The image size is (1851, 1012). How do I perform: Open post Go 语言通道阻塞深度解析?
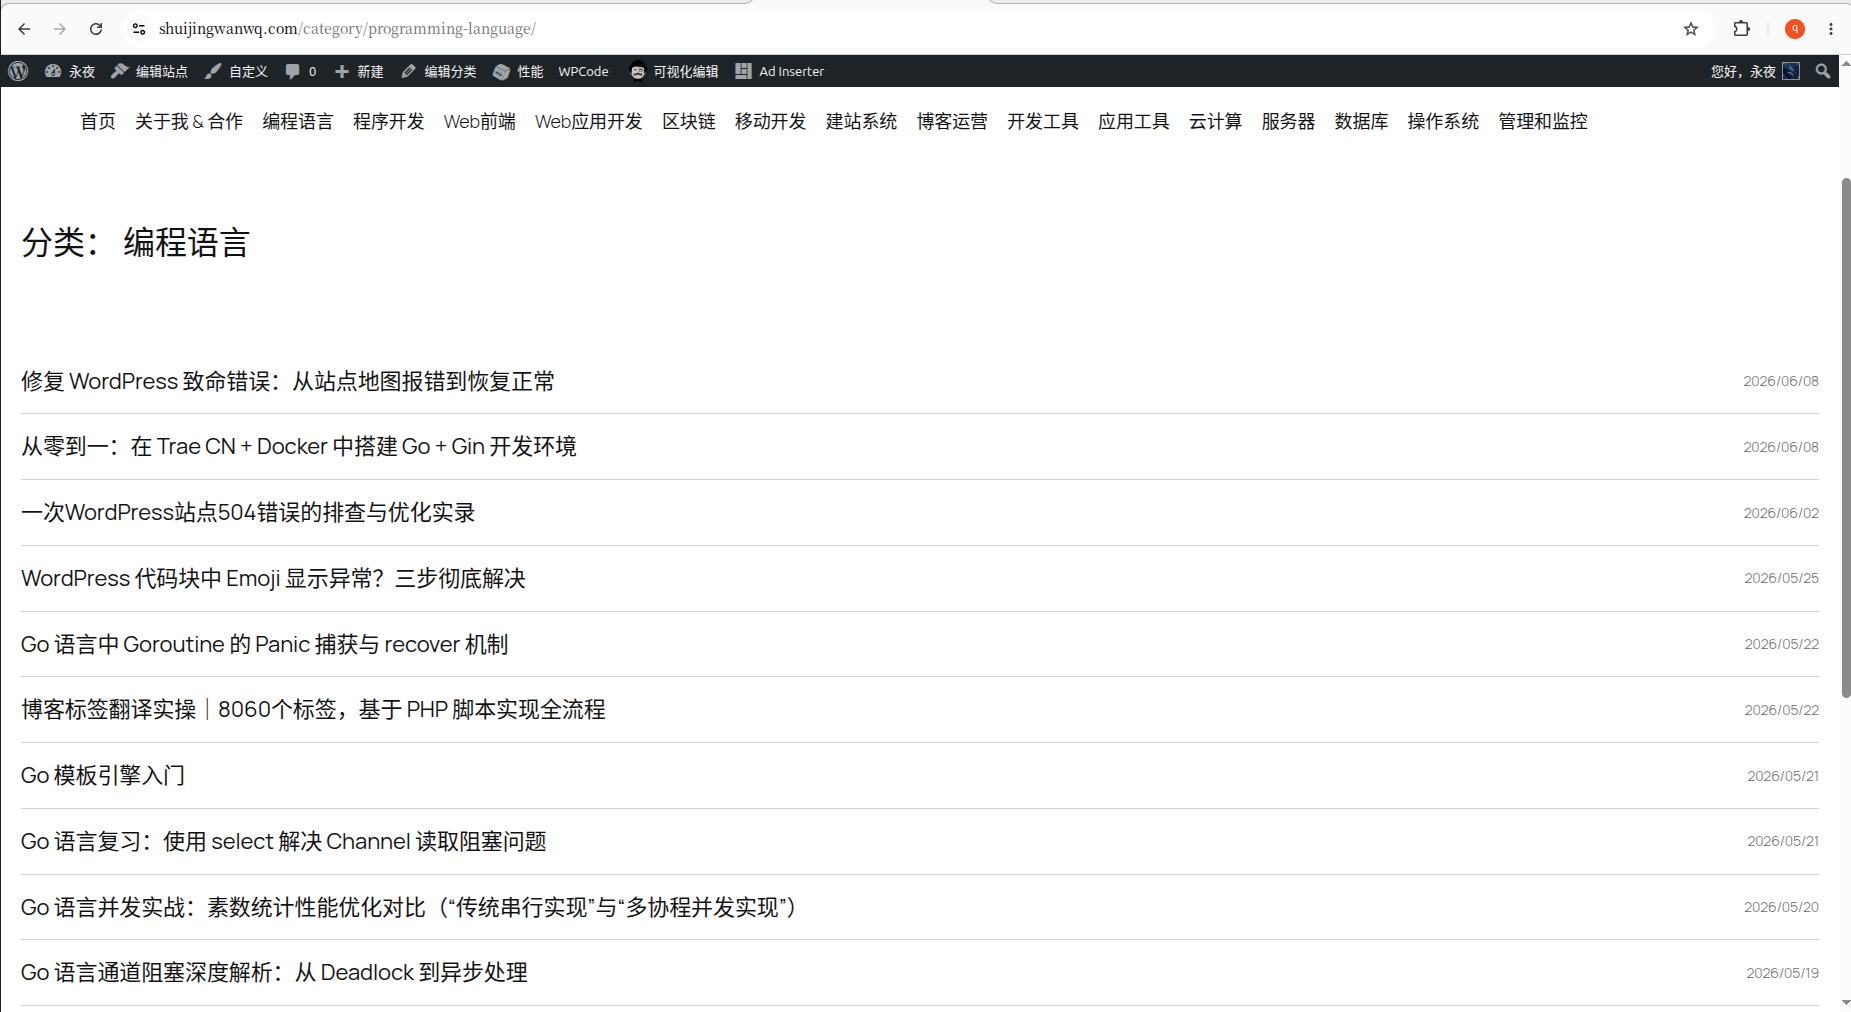pos(274,972)
